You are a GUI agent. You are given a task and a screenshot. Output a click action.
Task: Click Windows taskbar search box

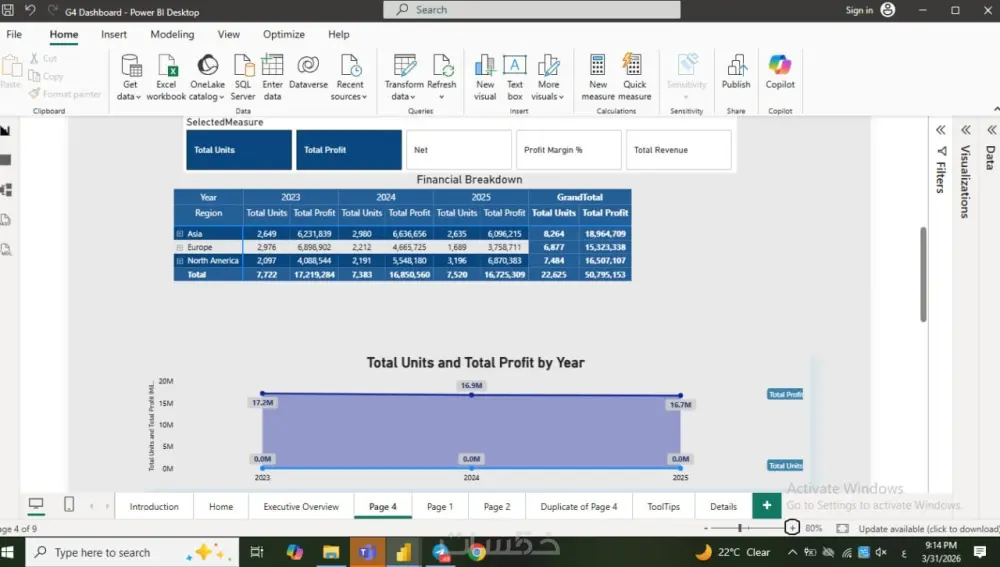pyautogui.click(x=132, y=552)
